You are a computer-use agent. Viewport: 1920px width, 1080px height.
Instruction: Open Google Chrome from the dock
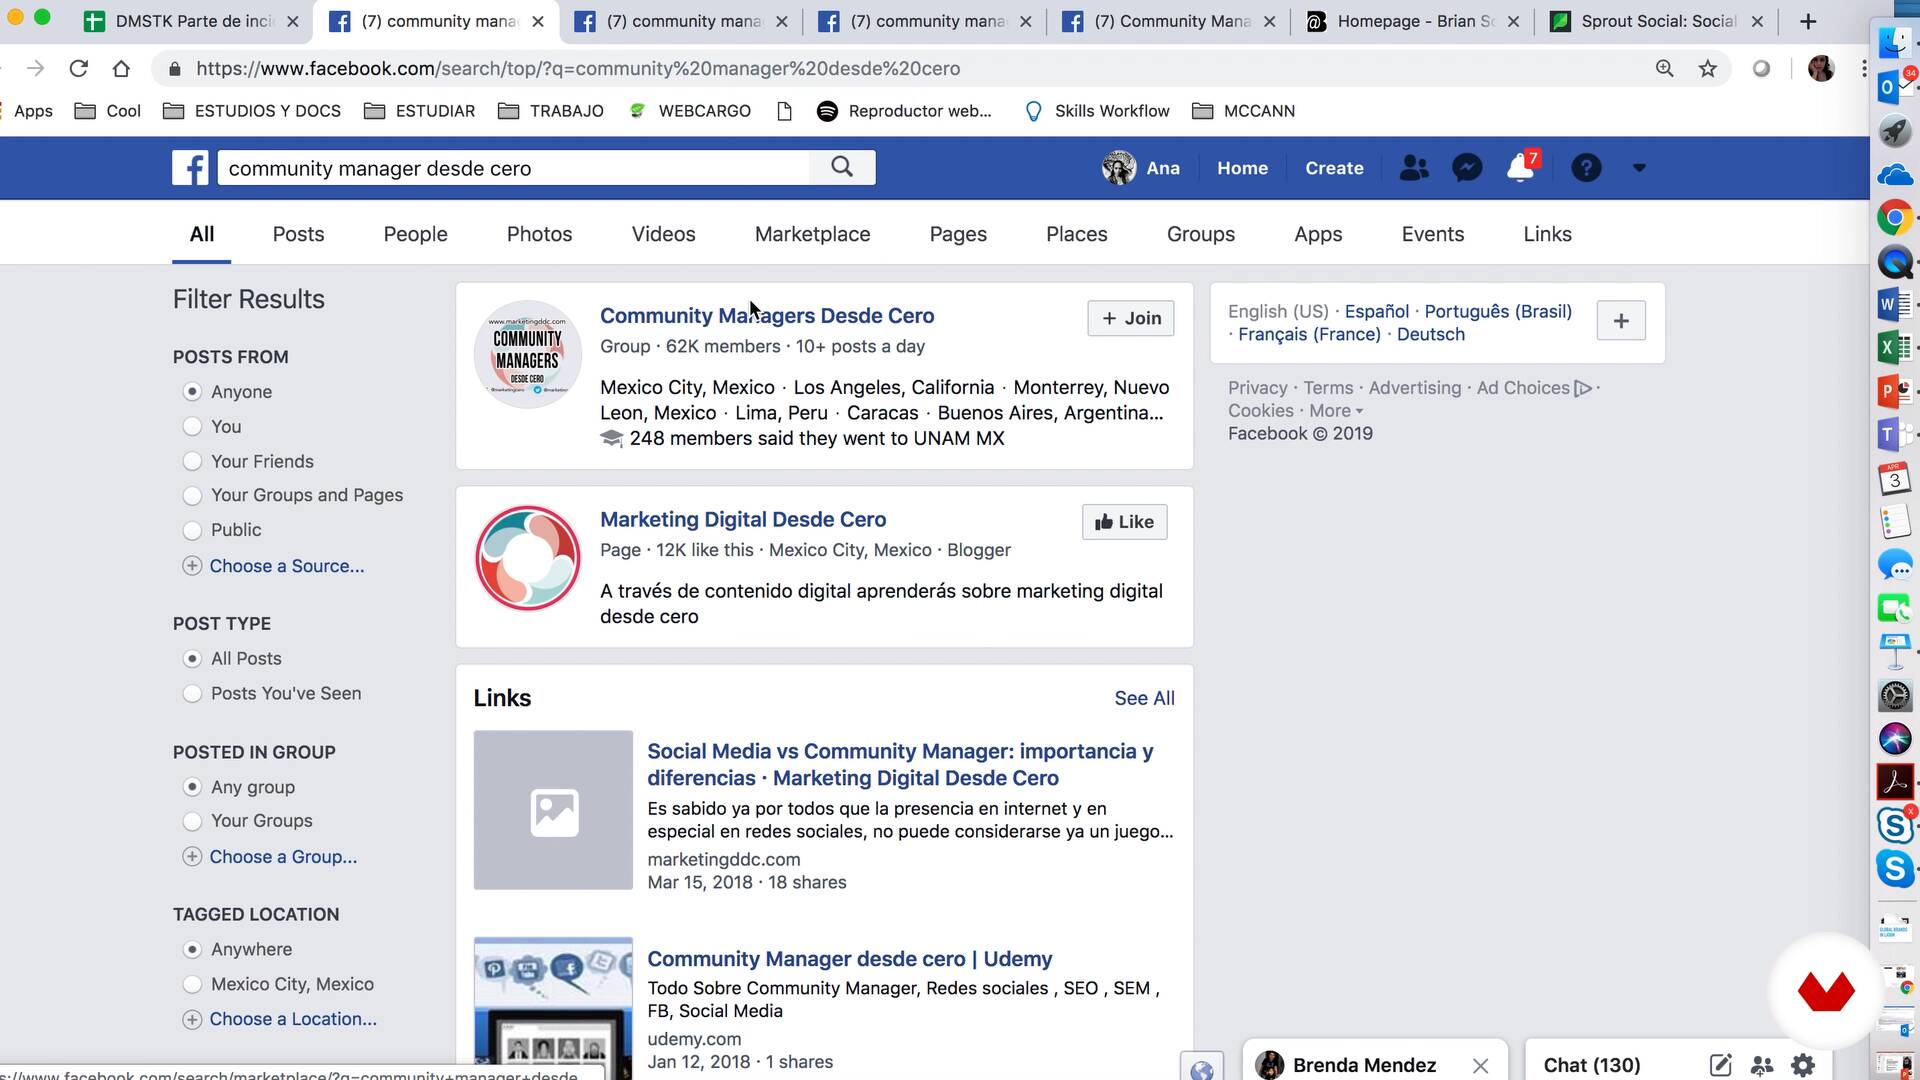1894,217
